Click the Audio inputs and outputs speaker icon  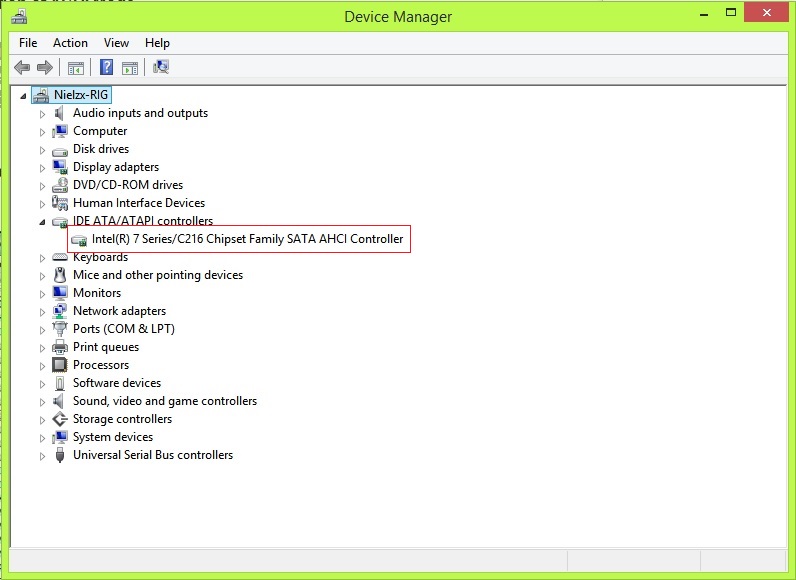[59, 113]
